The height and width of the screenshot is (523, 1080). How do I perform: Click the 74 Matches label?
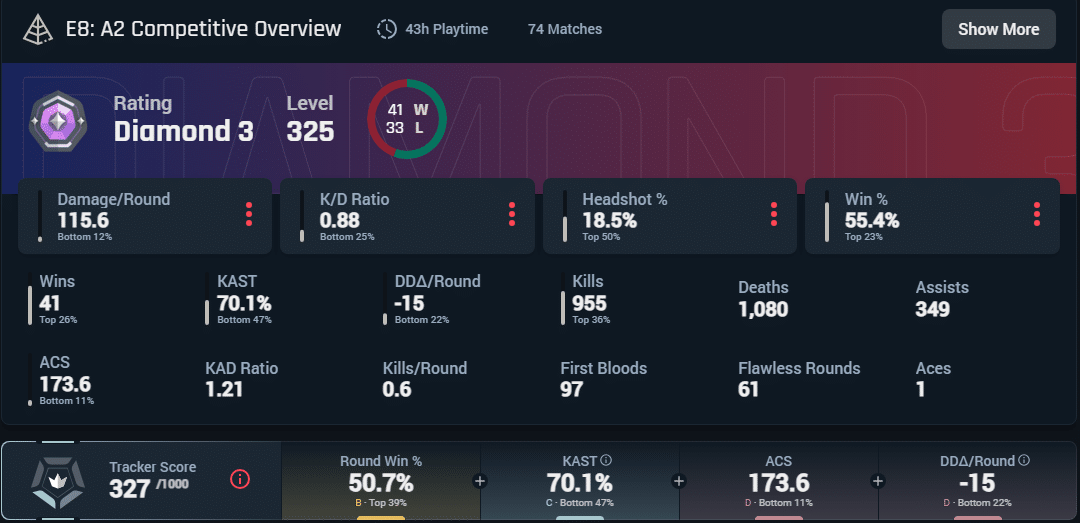point(565,30)
